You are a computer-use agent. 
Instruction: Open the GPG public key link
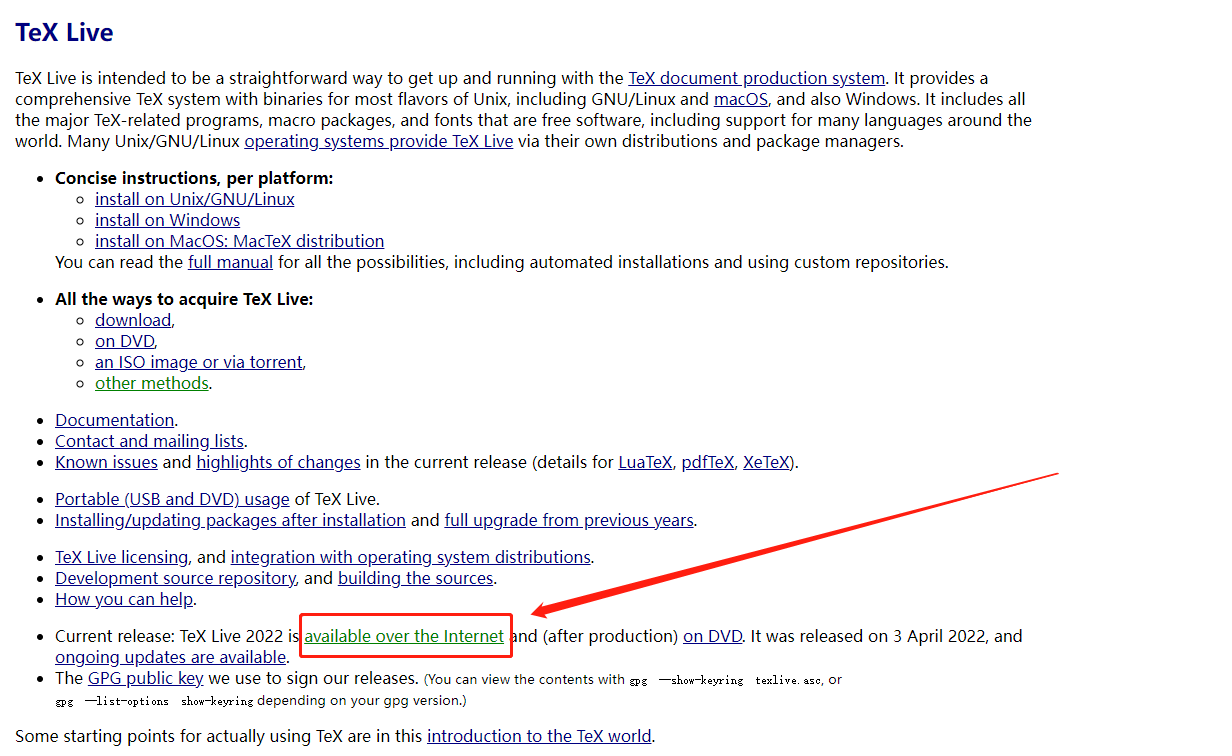pyautogui.click(x=146, y=678)
